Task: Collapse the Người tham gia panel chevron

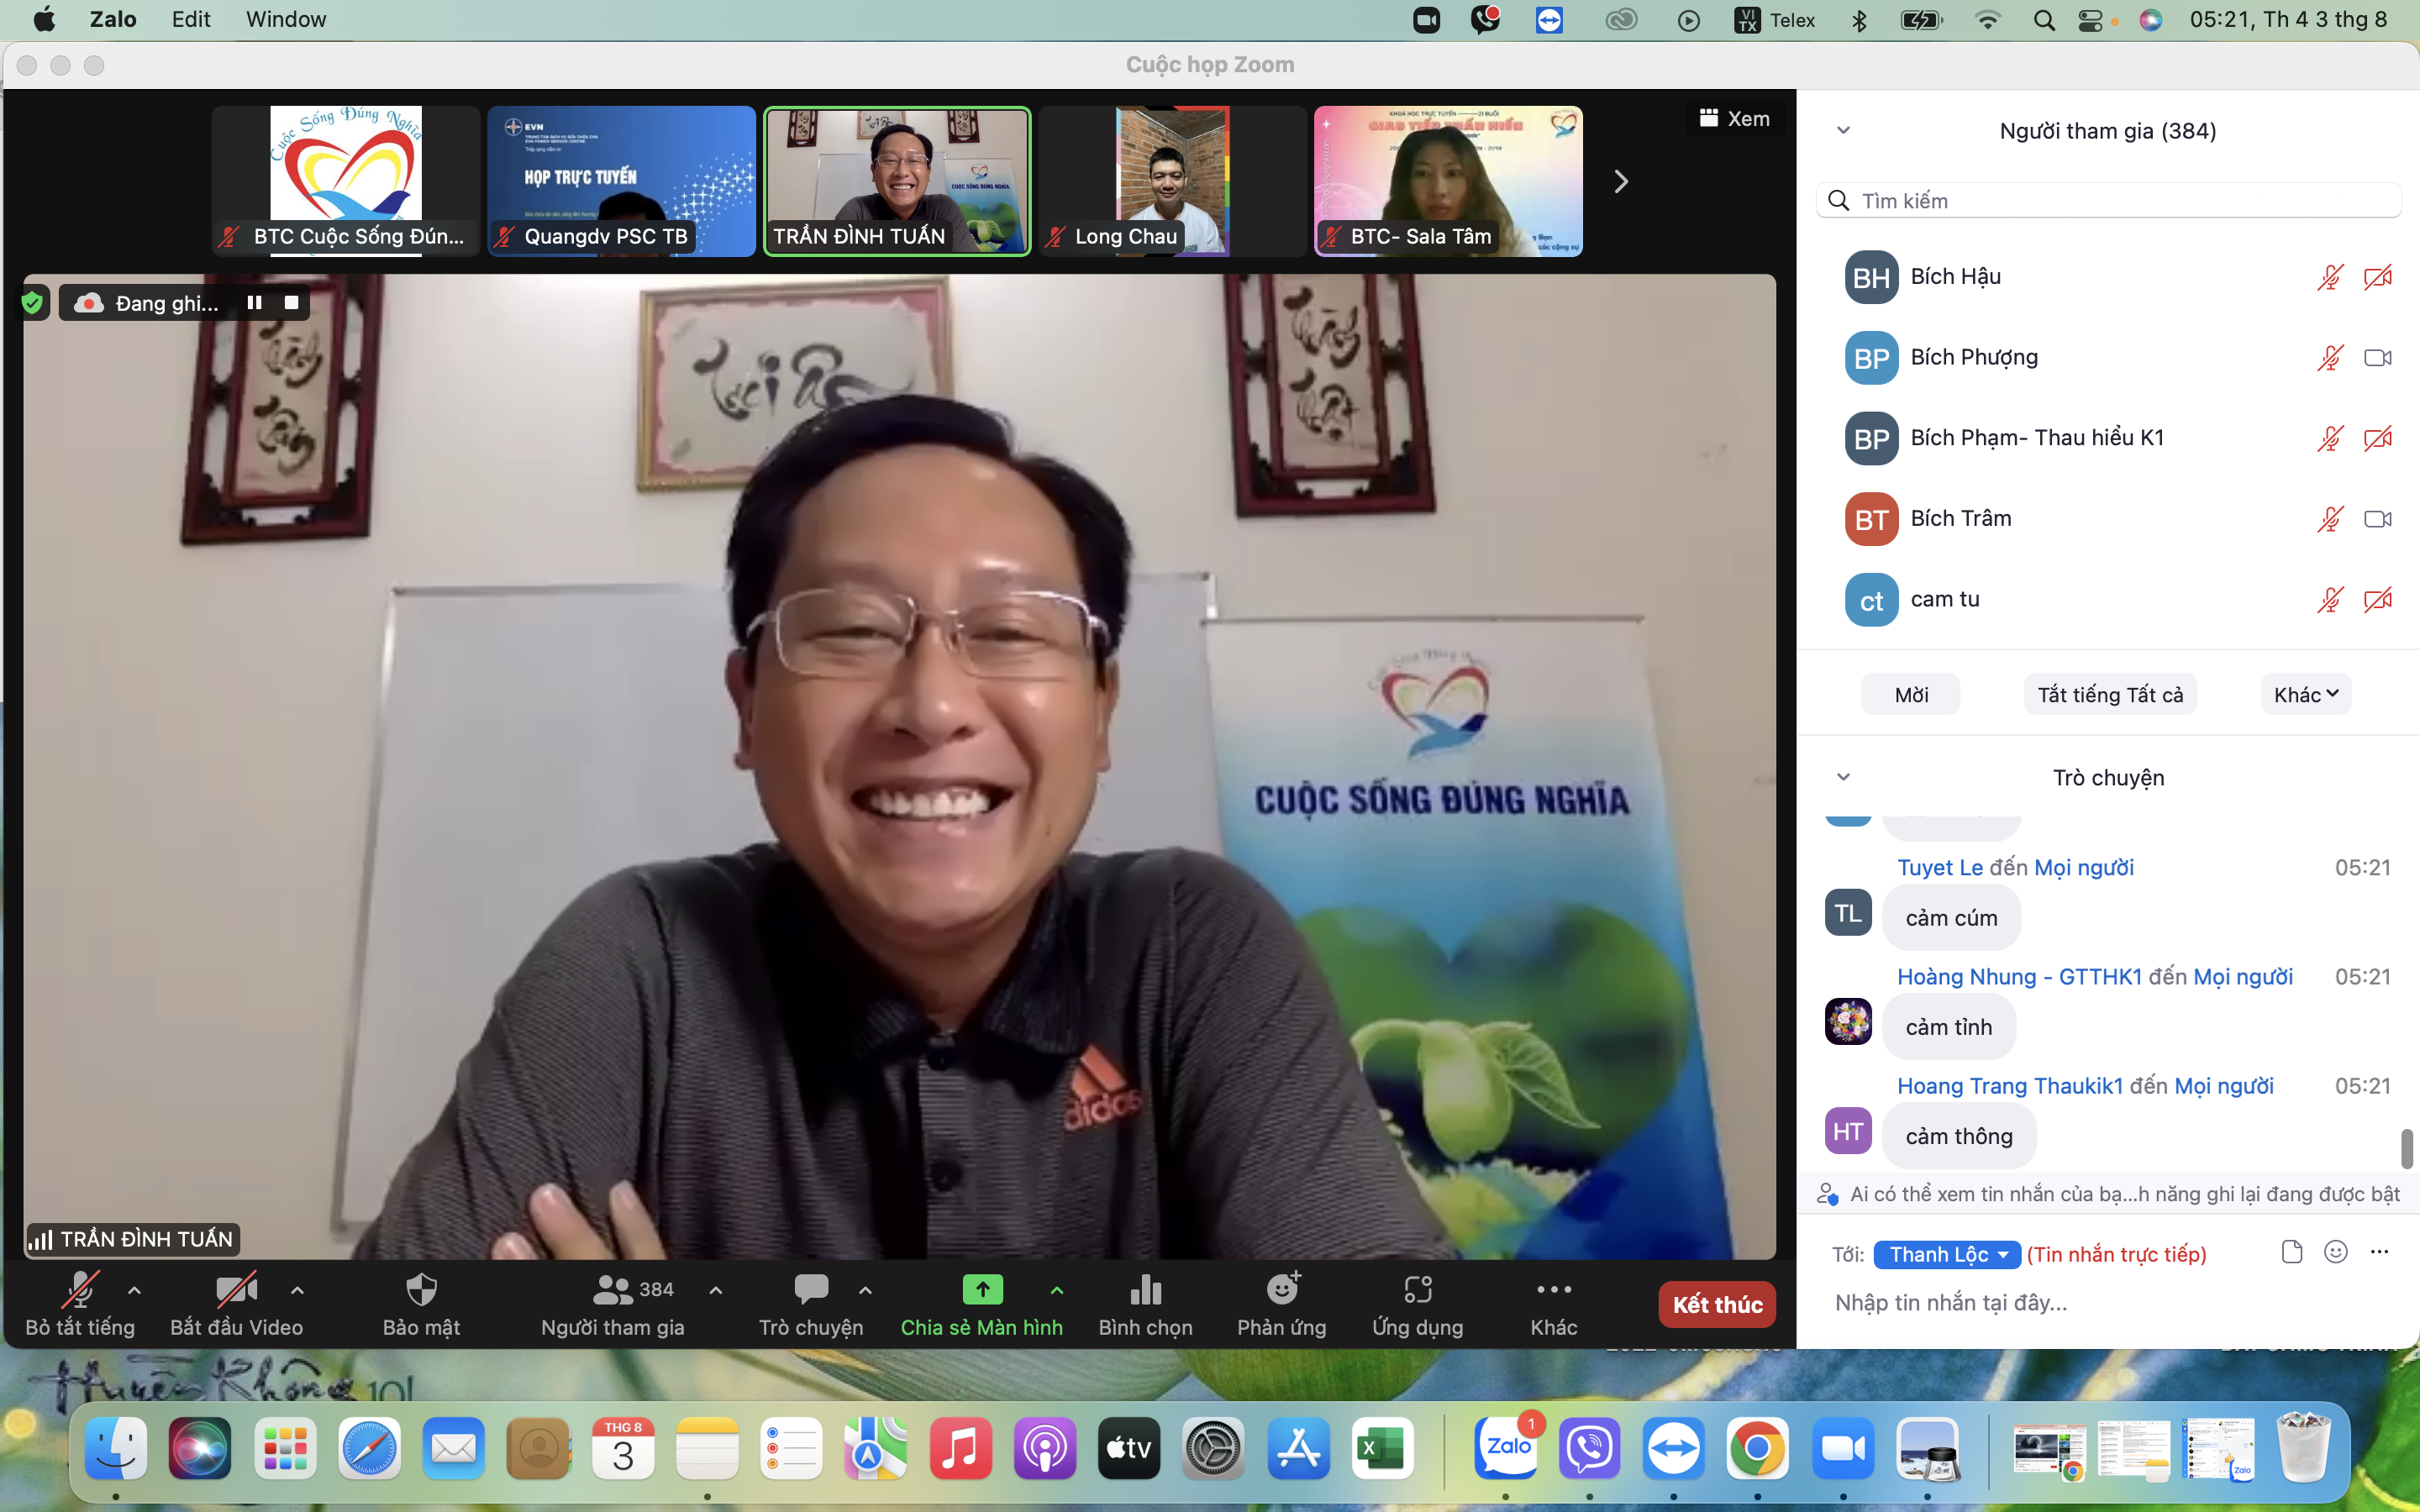Action: (1843, 130)
